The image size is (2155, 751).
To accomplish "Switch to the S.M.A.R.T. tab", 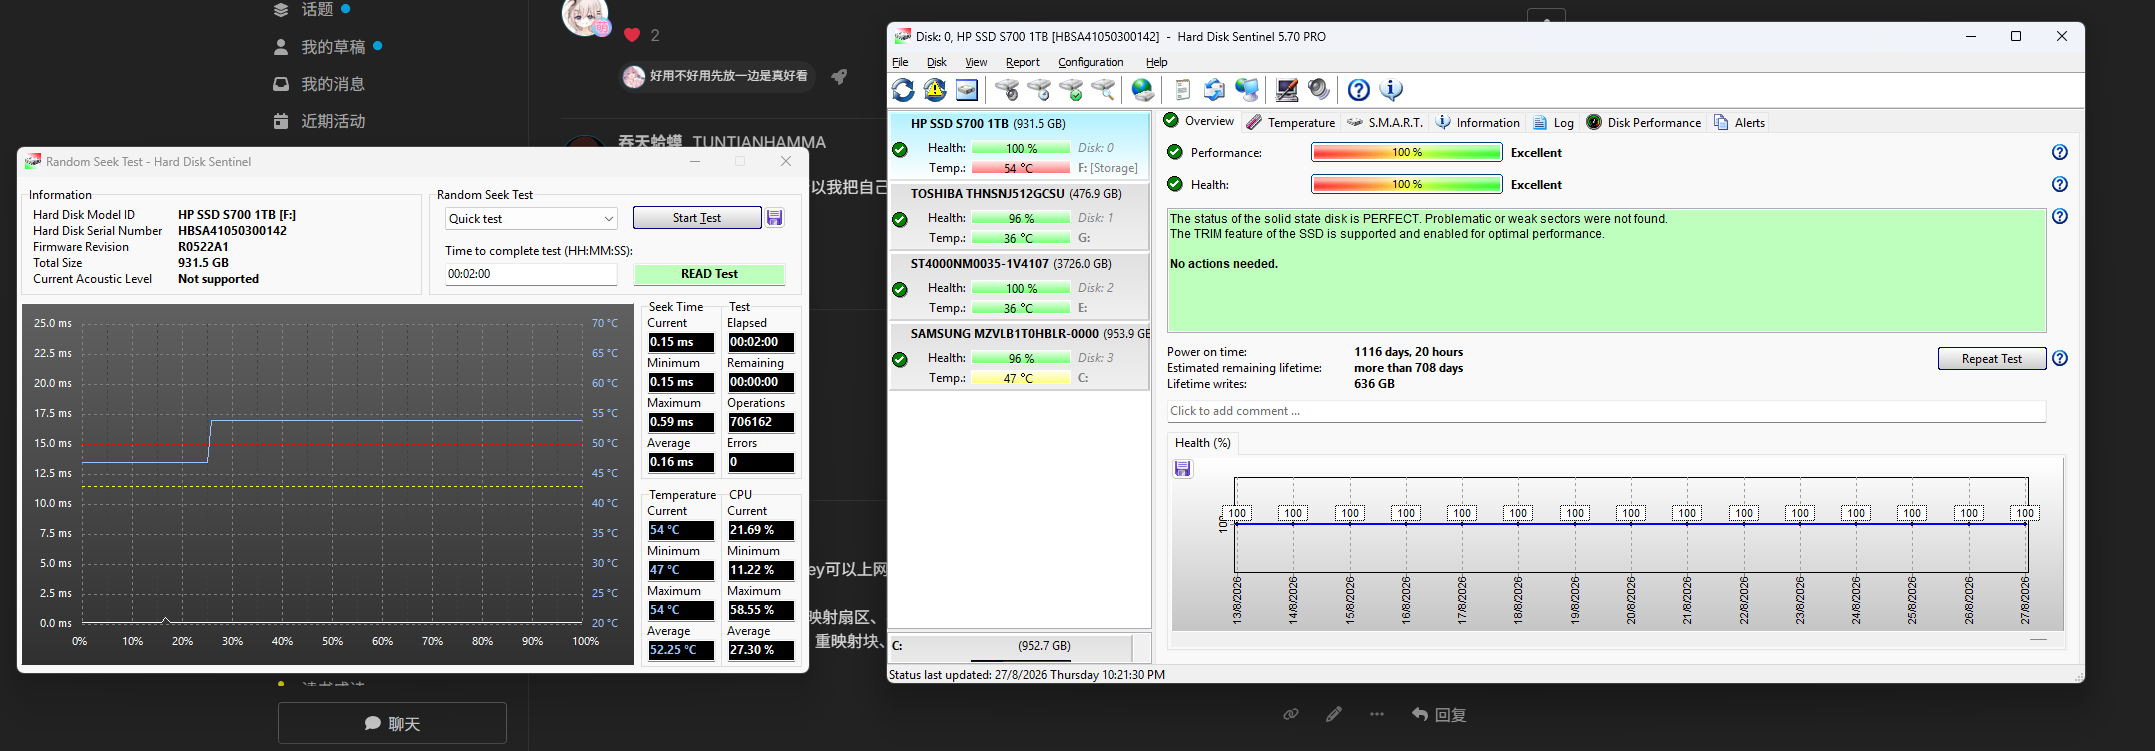I will click(1385, 122).
